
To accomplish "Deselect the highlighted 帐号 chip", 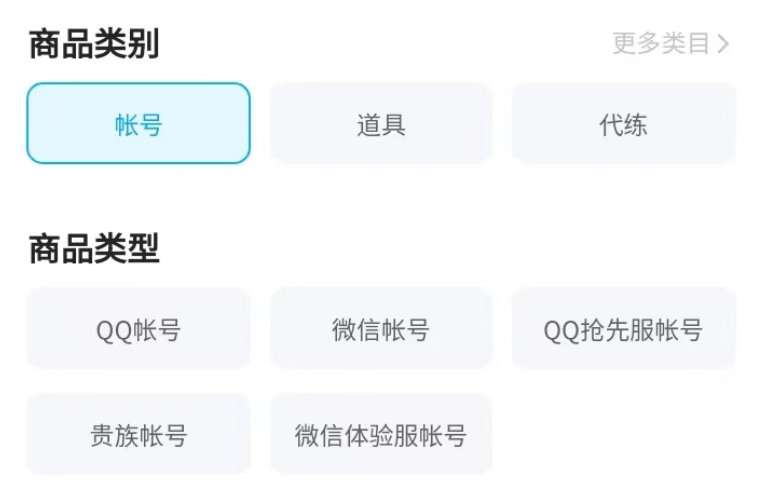I will 138,124.
